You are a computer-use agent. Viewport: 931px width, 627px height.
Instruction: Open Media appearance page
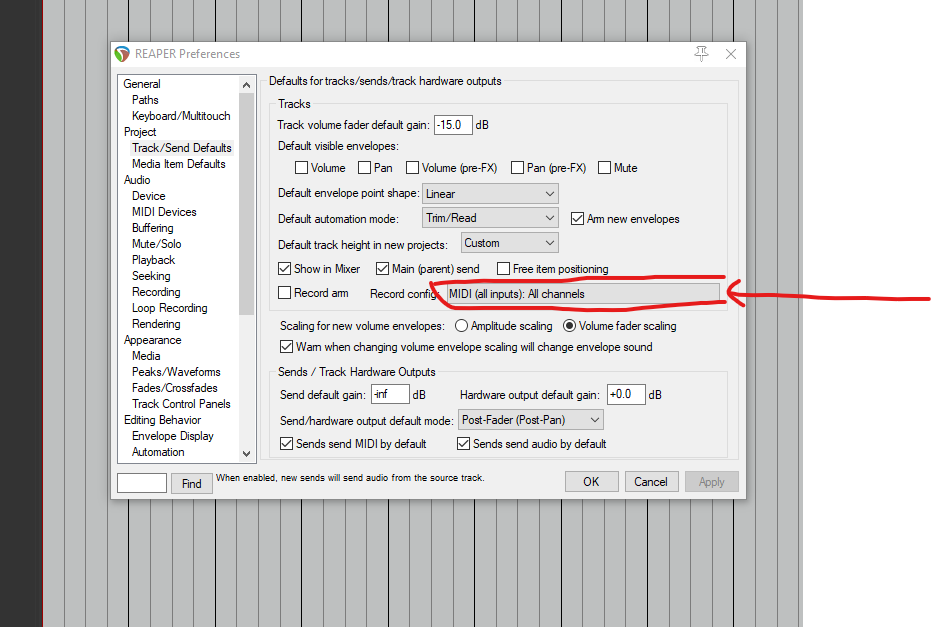tap(146, 356)
